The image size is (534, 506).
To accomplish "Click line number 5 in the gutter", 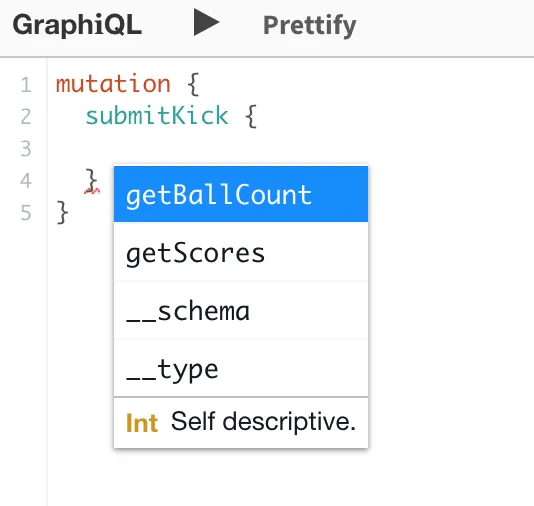I will pos(26,213).
